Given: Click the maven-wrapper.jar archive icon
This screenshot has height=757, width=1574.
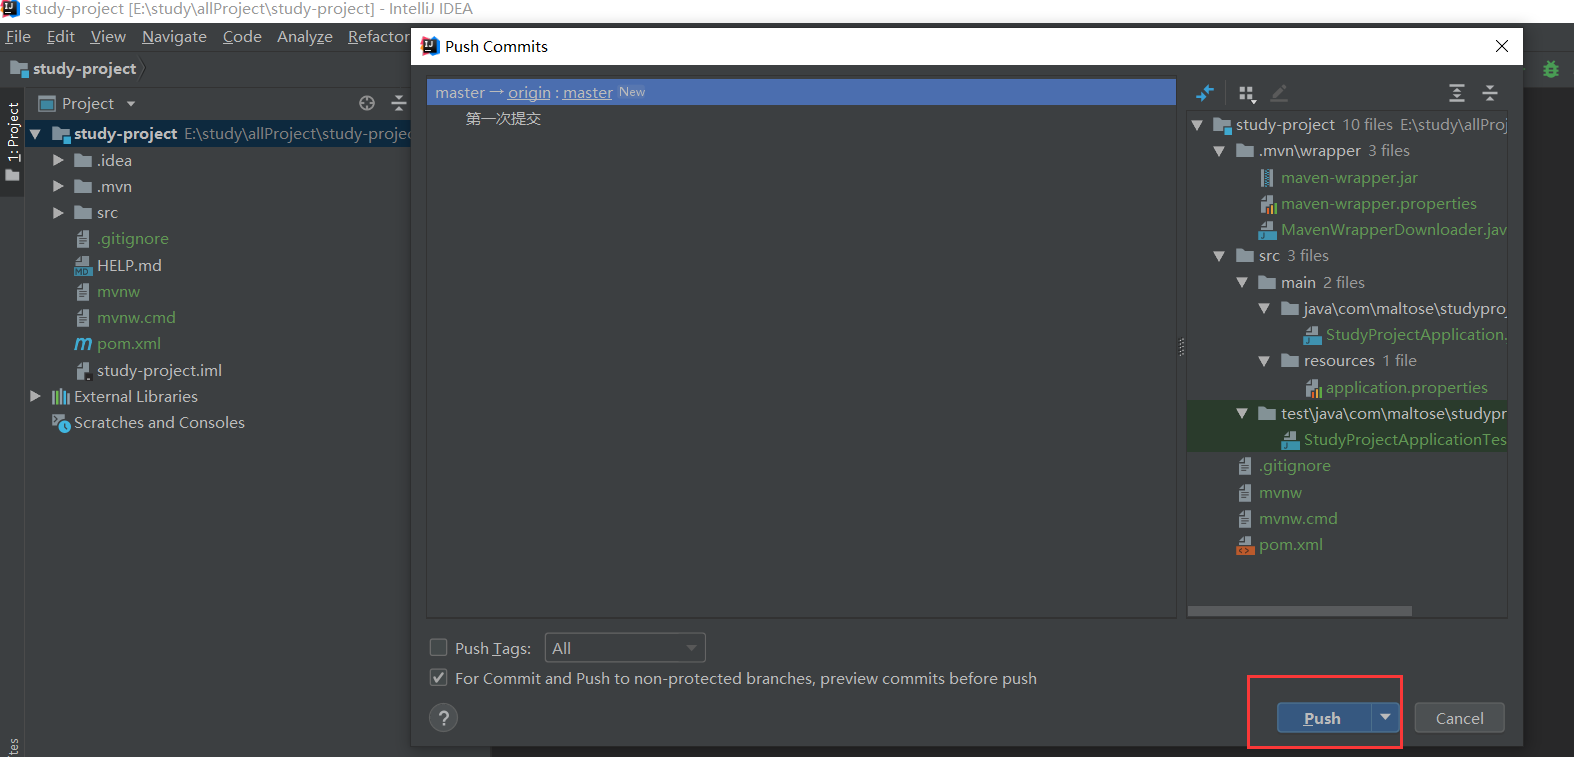Looking at the screenshot, I should point(1267,177).
